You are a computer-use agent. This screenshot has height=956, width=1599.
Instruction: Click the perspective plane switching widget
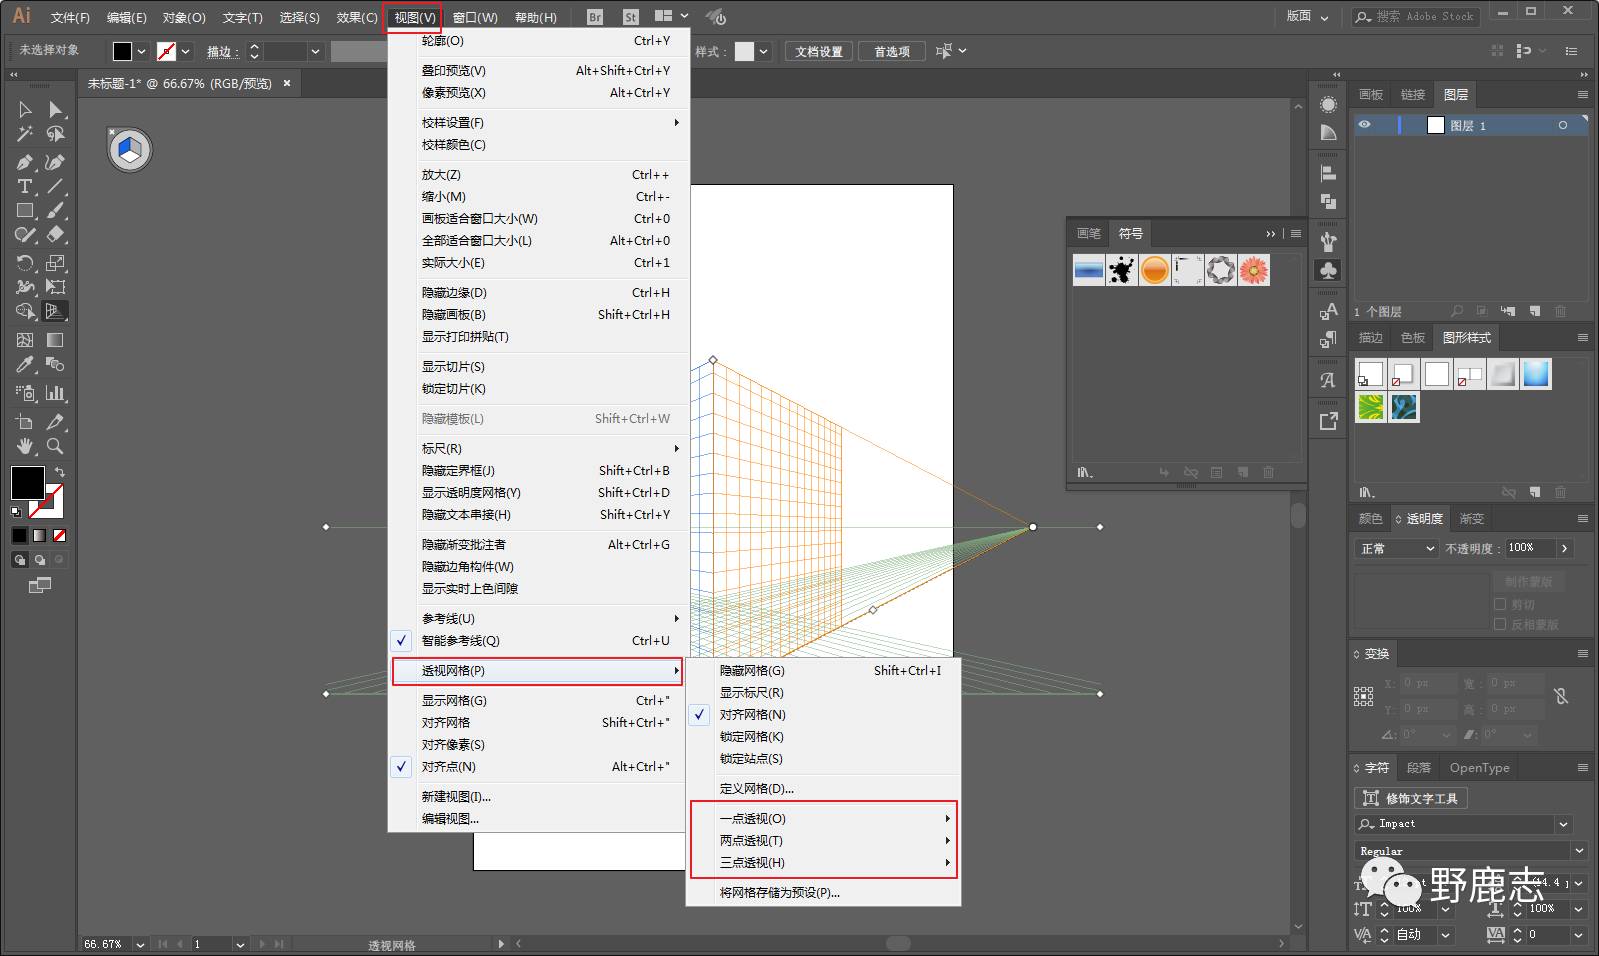coord(130,150)
